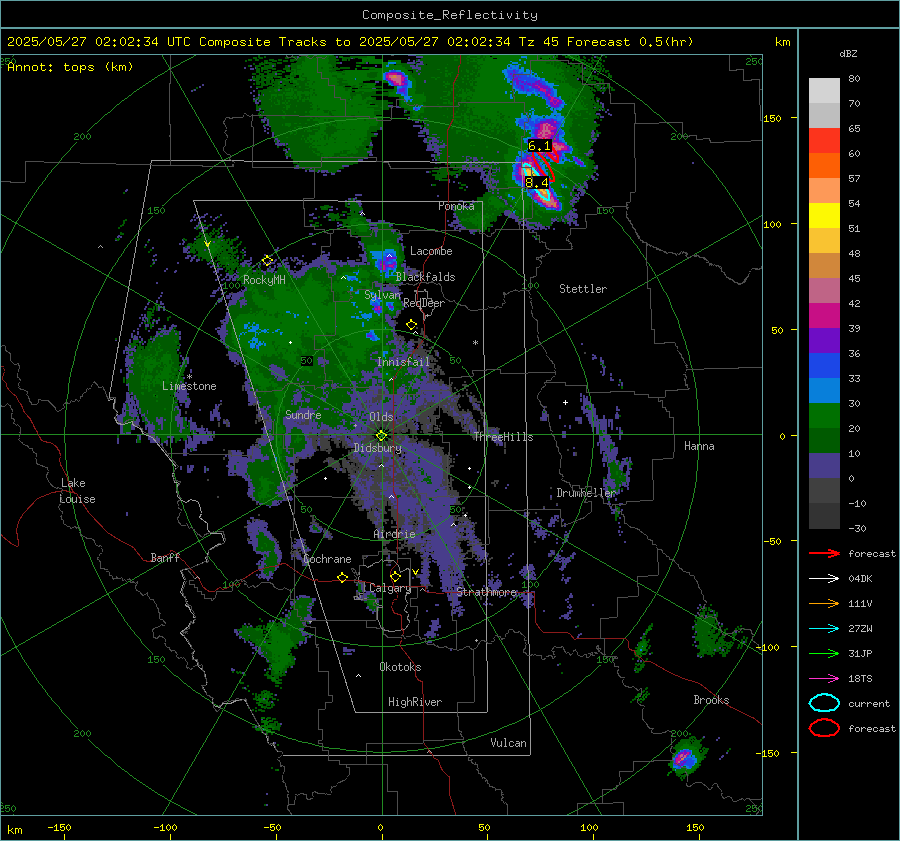Click the Ponoka city label

click(x=456, y=206)
